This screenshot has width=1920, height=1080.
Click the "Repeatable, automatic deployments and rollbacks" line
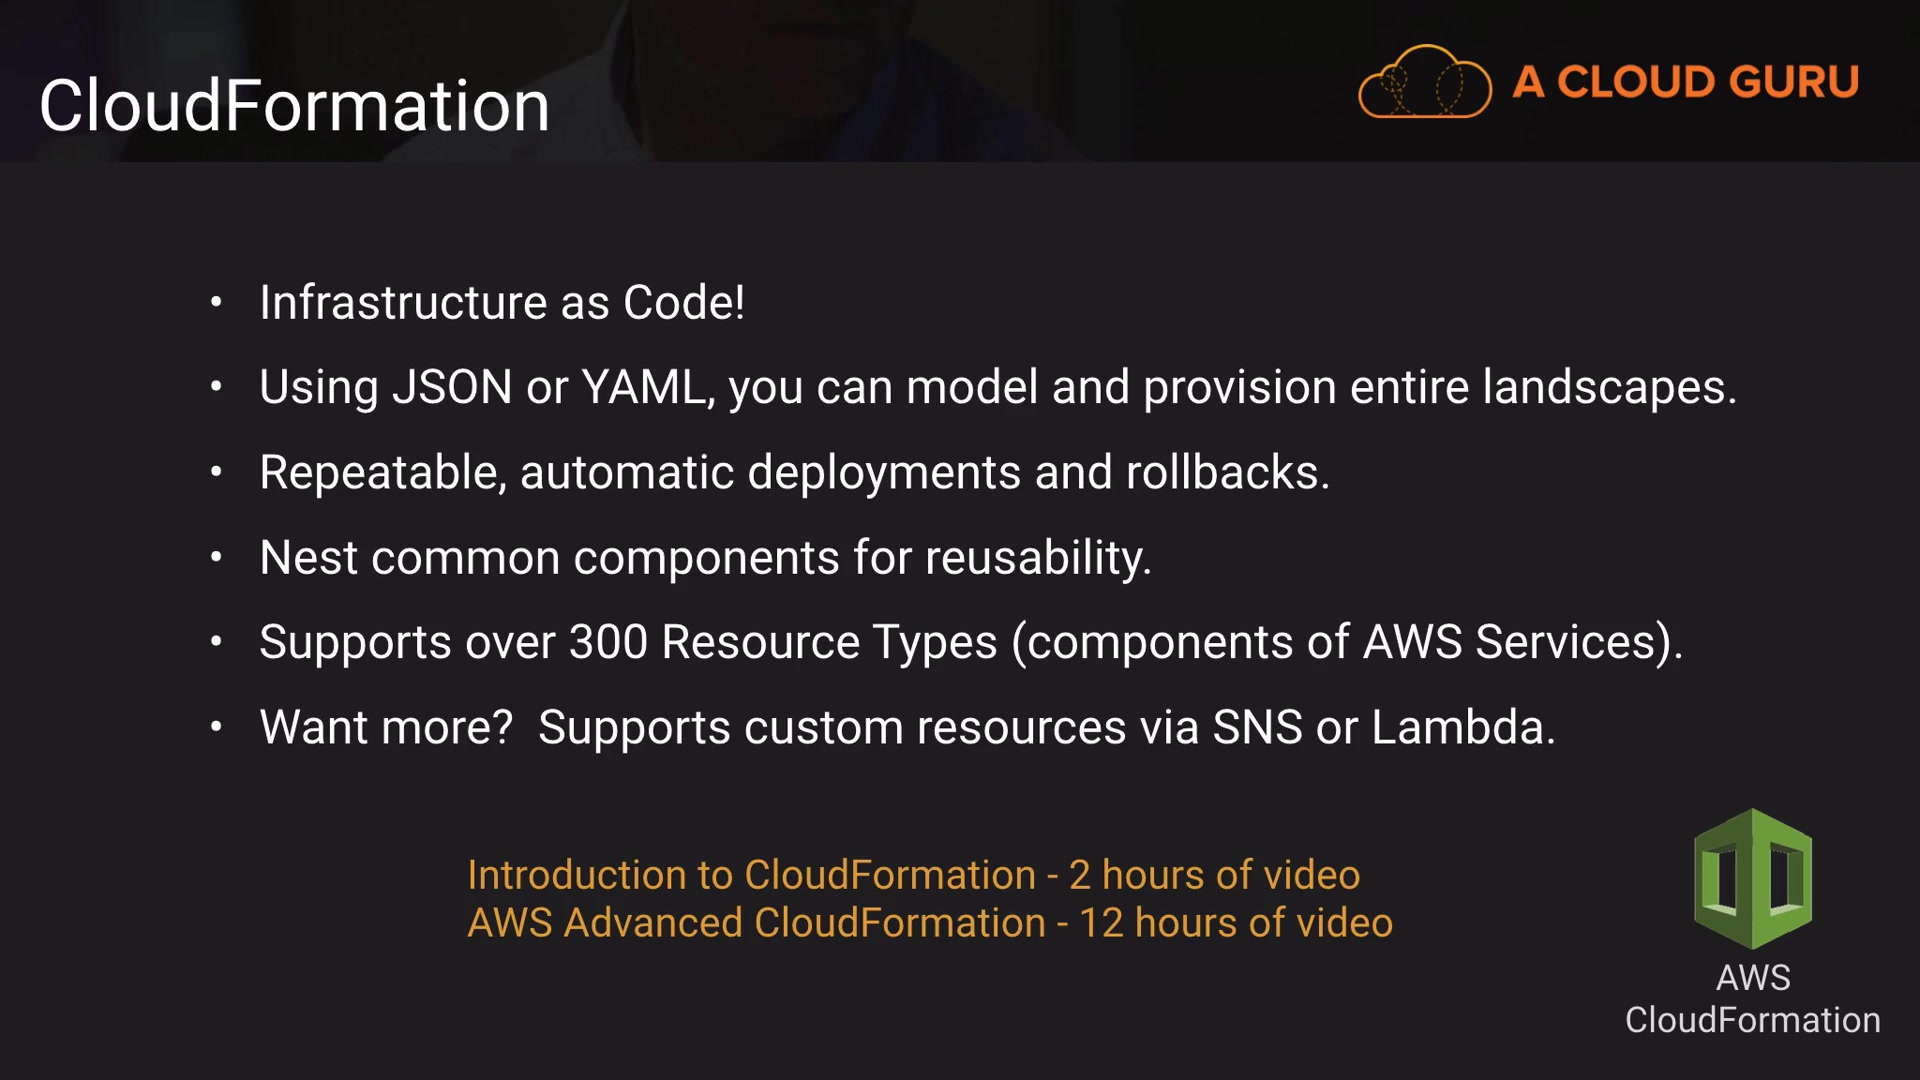(x=794, y=473)
